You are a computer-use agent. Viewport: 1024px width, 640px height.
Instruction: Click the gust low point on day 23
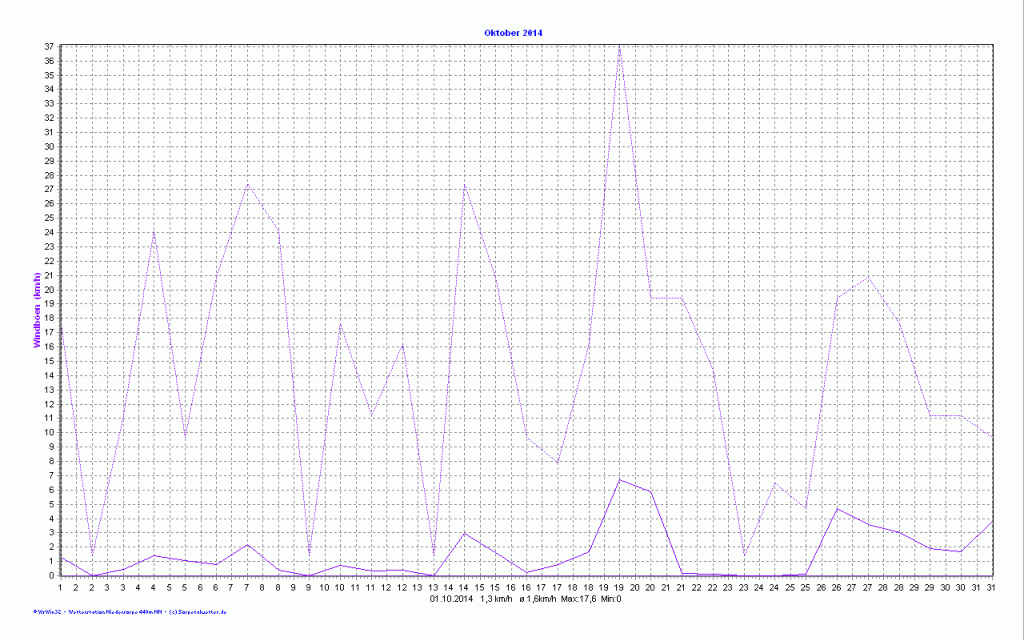click(744, 556)
